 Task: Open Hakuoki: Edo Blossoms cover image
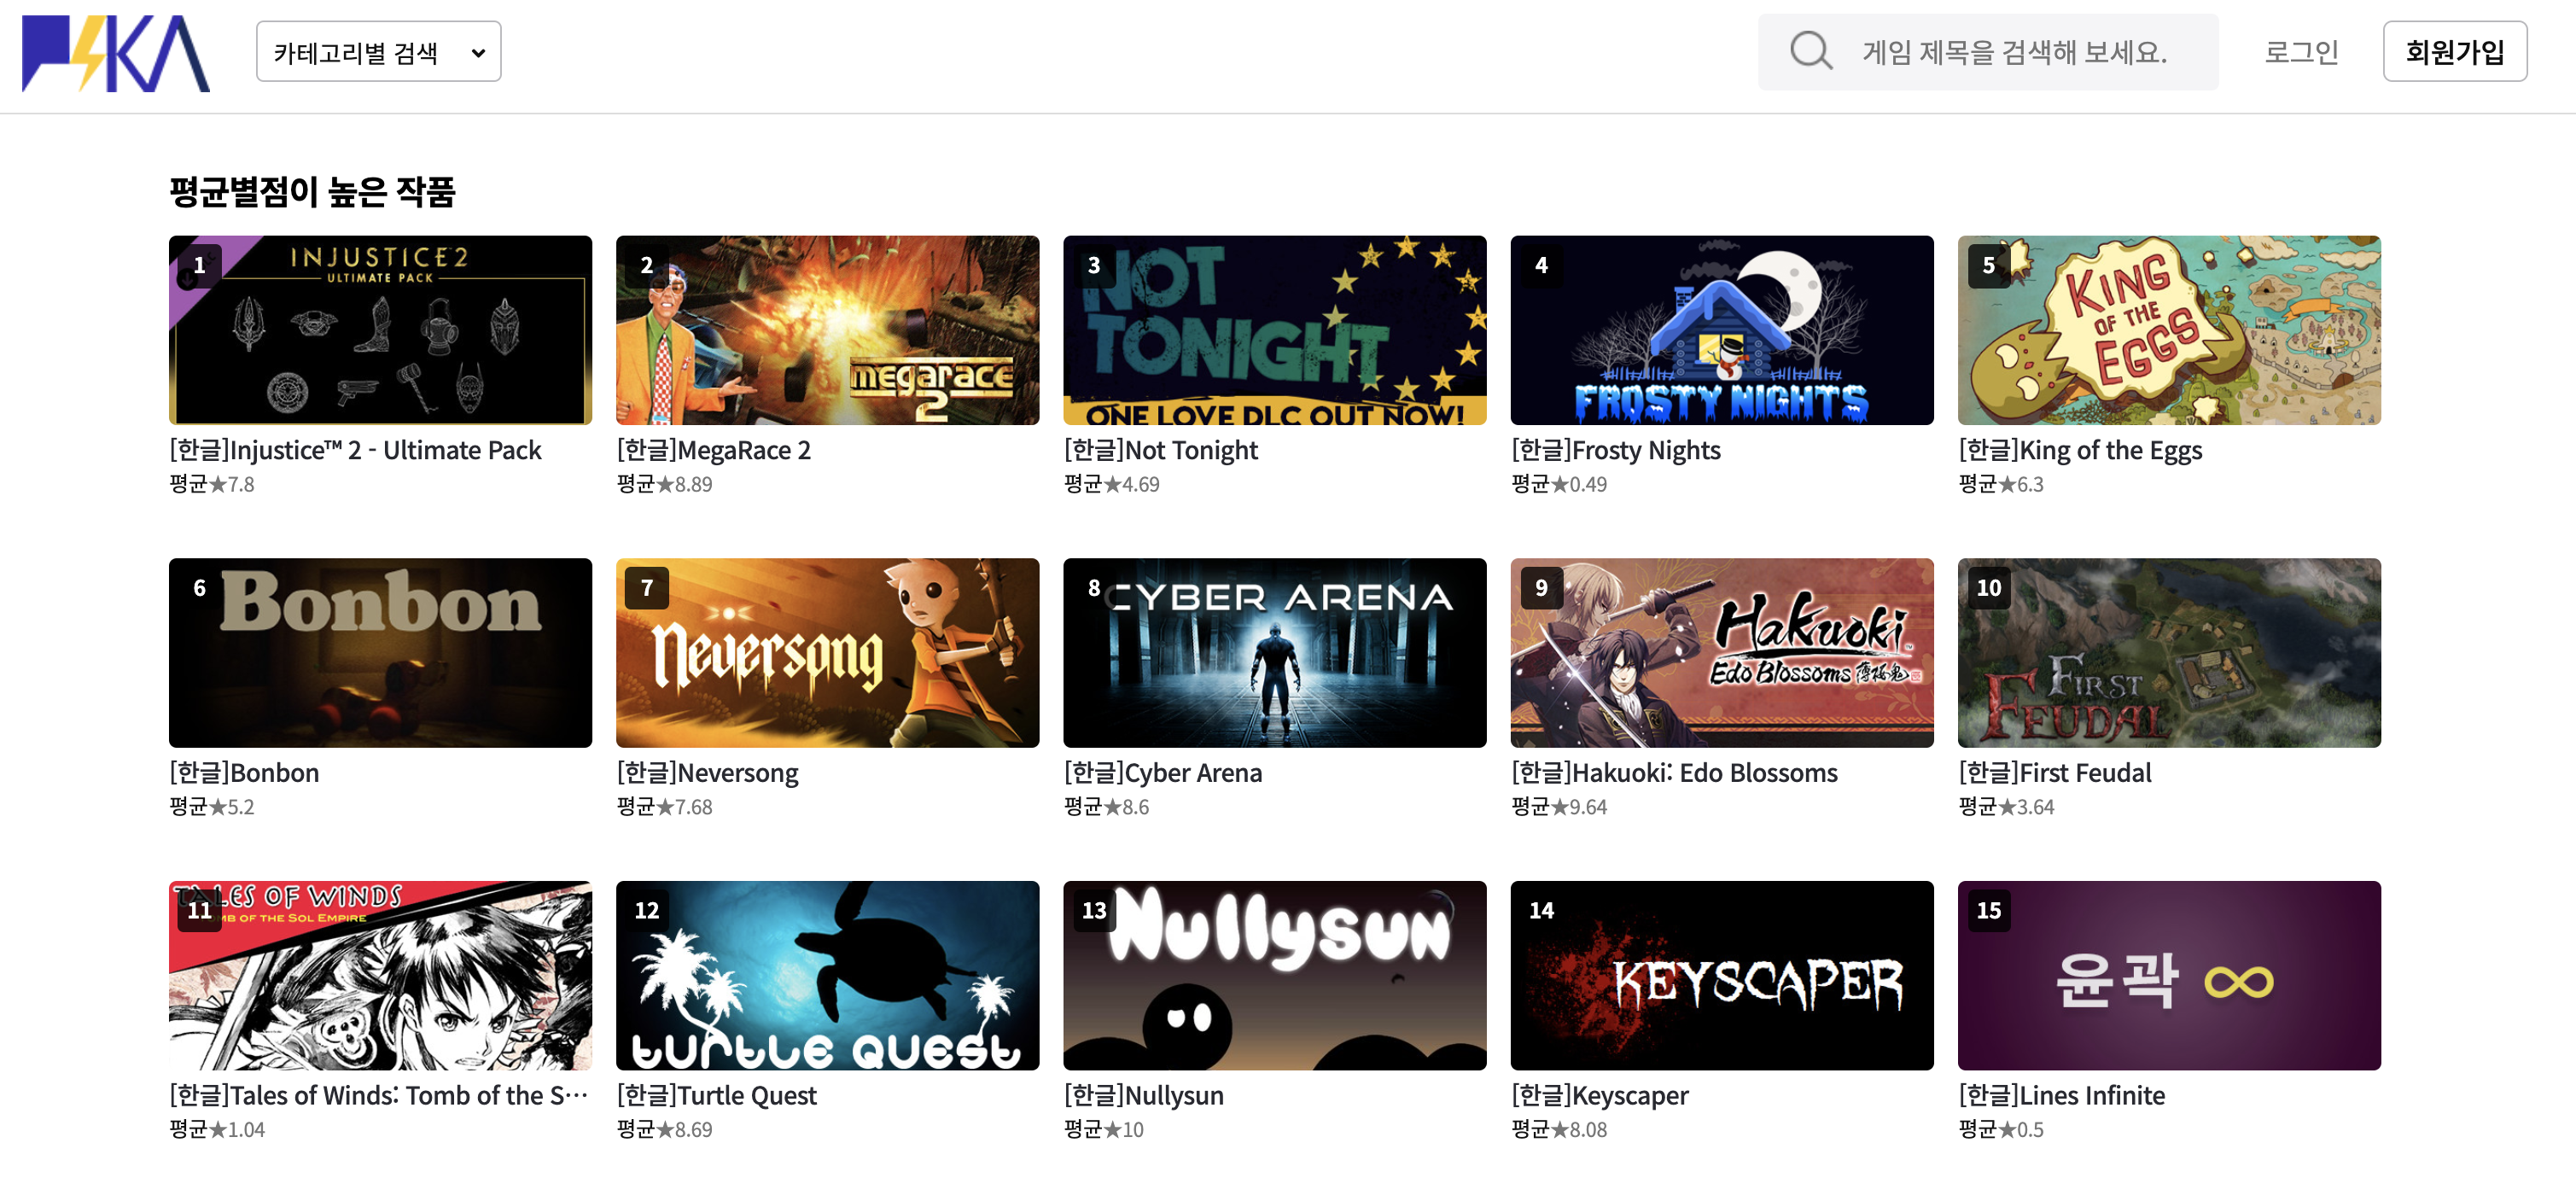click(x=1721, y=652)
